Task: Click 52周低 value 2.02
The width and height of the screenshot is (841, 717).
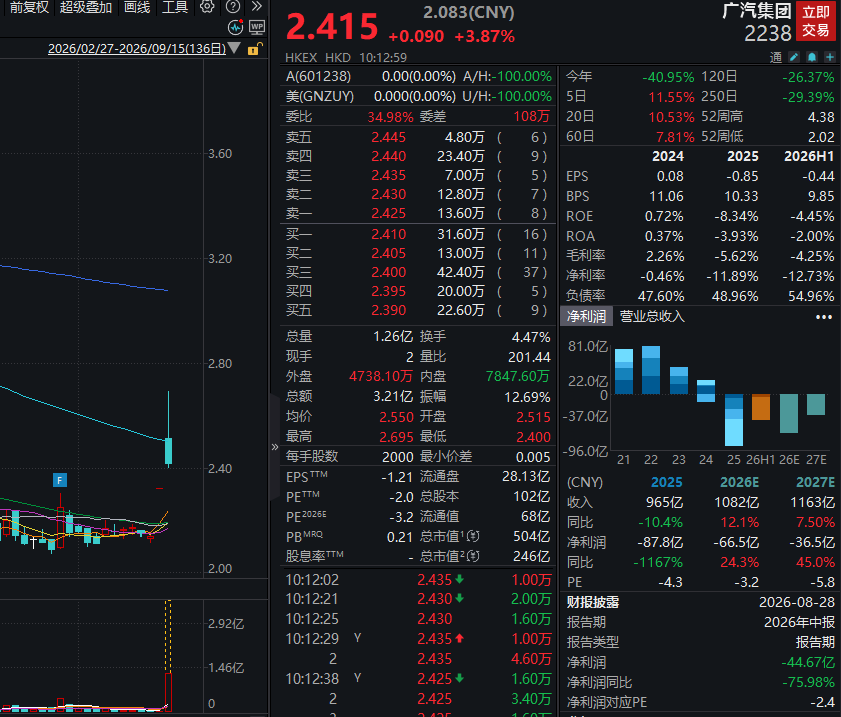Action: [x=821, y=137]
